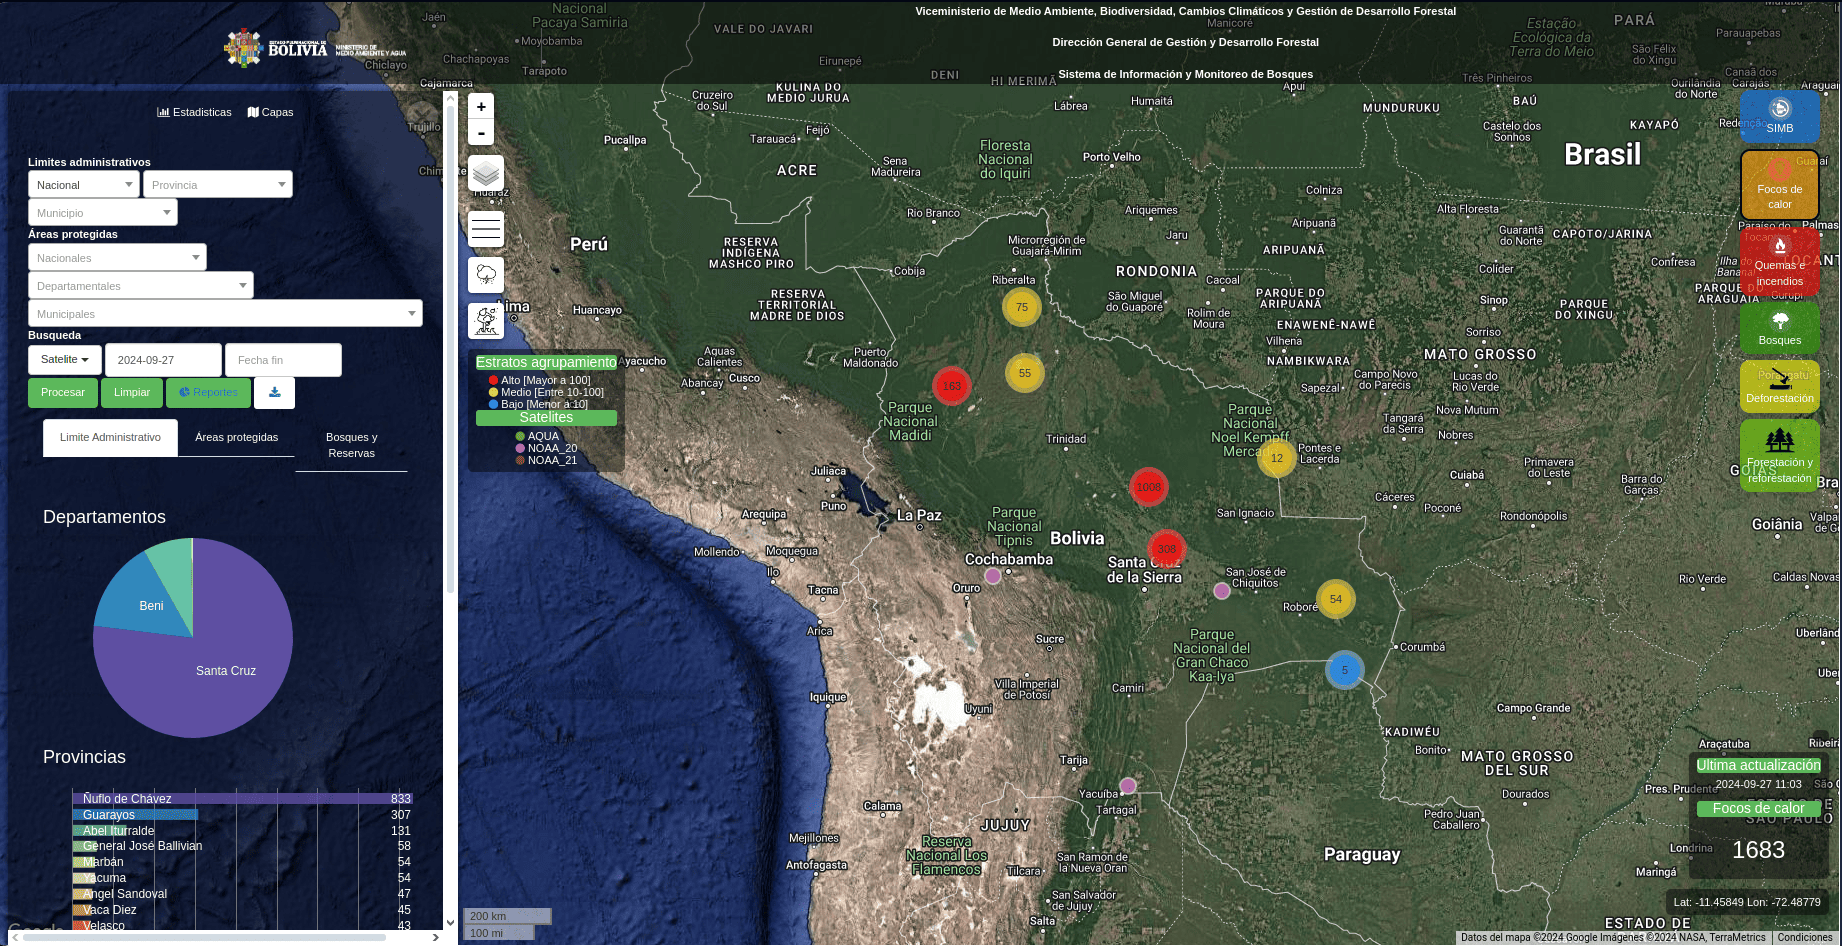
Task: Switch to Limite Administrativo tab
Action: click(x=110, y=437)
